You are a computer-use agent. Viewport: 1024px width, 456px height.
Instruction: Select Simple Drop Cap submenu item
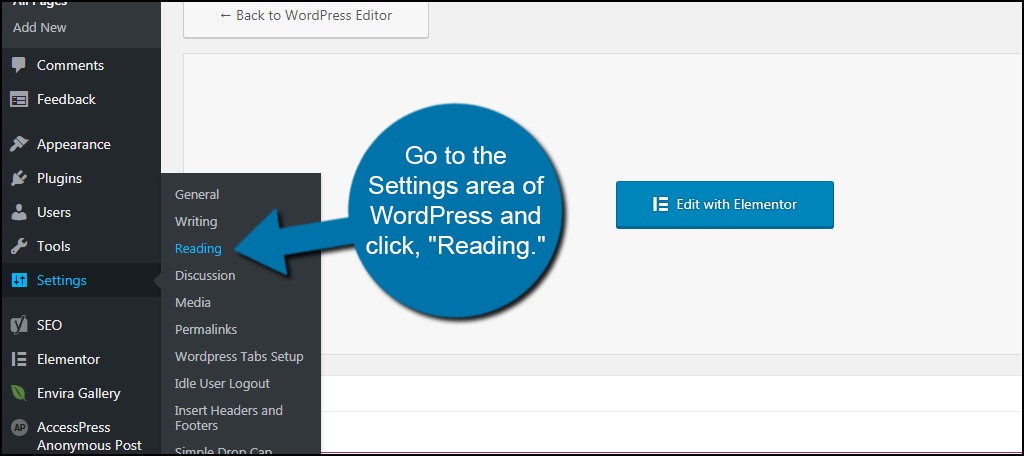pos(223,451)
